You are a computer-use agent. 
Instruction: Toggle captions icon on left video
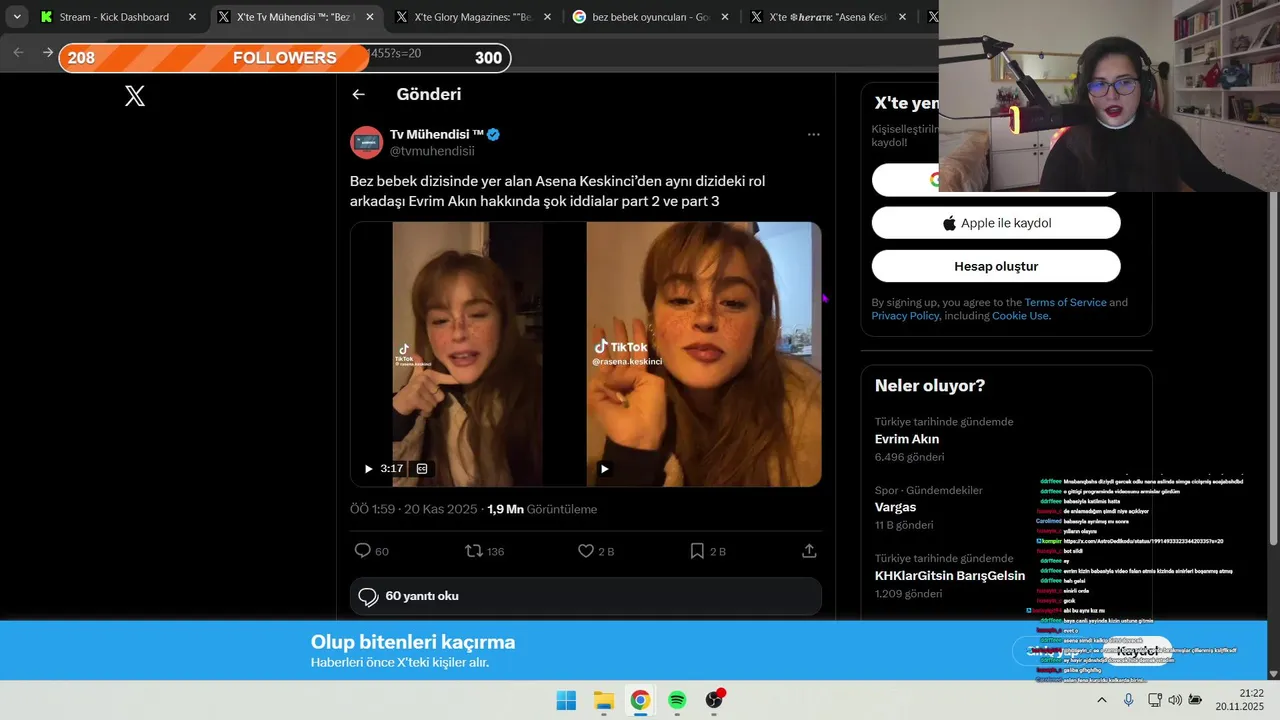(422, 468)
